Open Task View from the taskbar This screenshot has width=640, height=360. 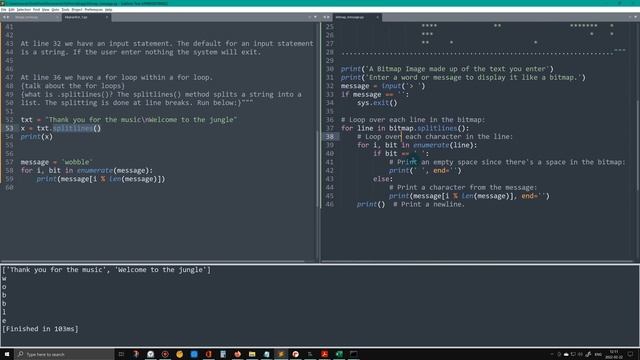(x=121, y=354)
